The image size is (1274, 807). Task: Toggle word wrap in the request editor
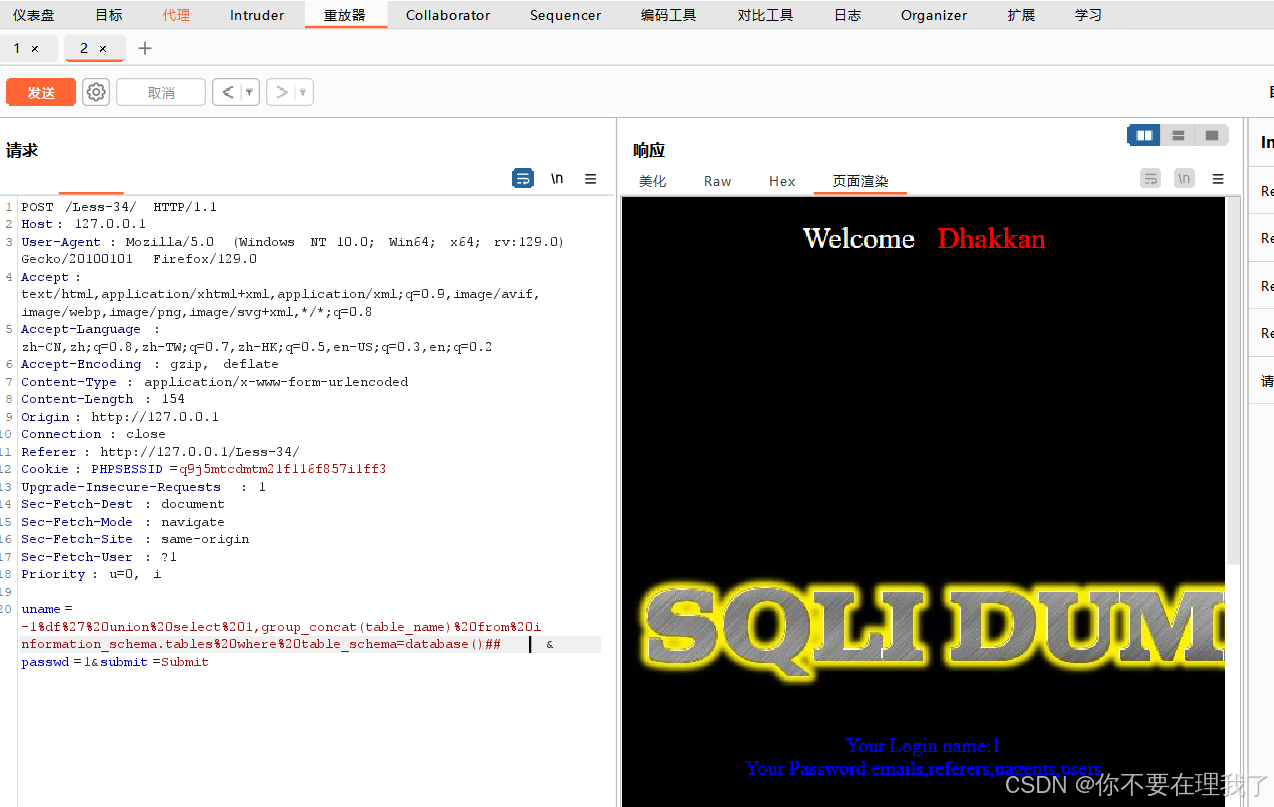coord(523,178)
